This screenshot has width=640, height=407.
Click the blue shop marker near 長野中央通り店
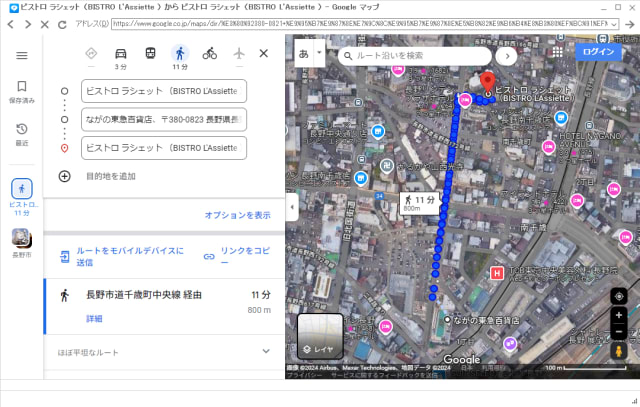378,132
